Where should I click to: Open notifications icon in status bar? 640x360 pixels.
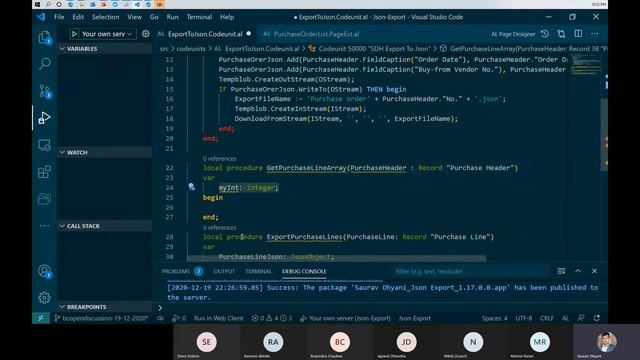[597, 318]
